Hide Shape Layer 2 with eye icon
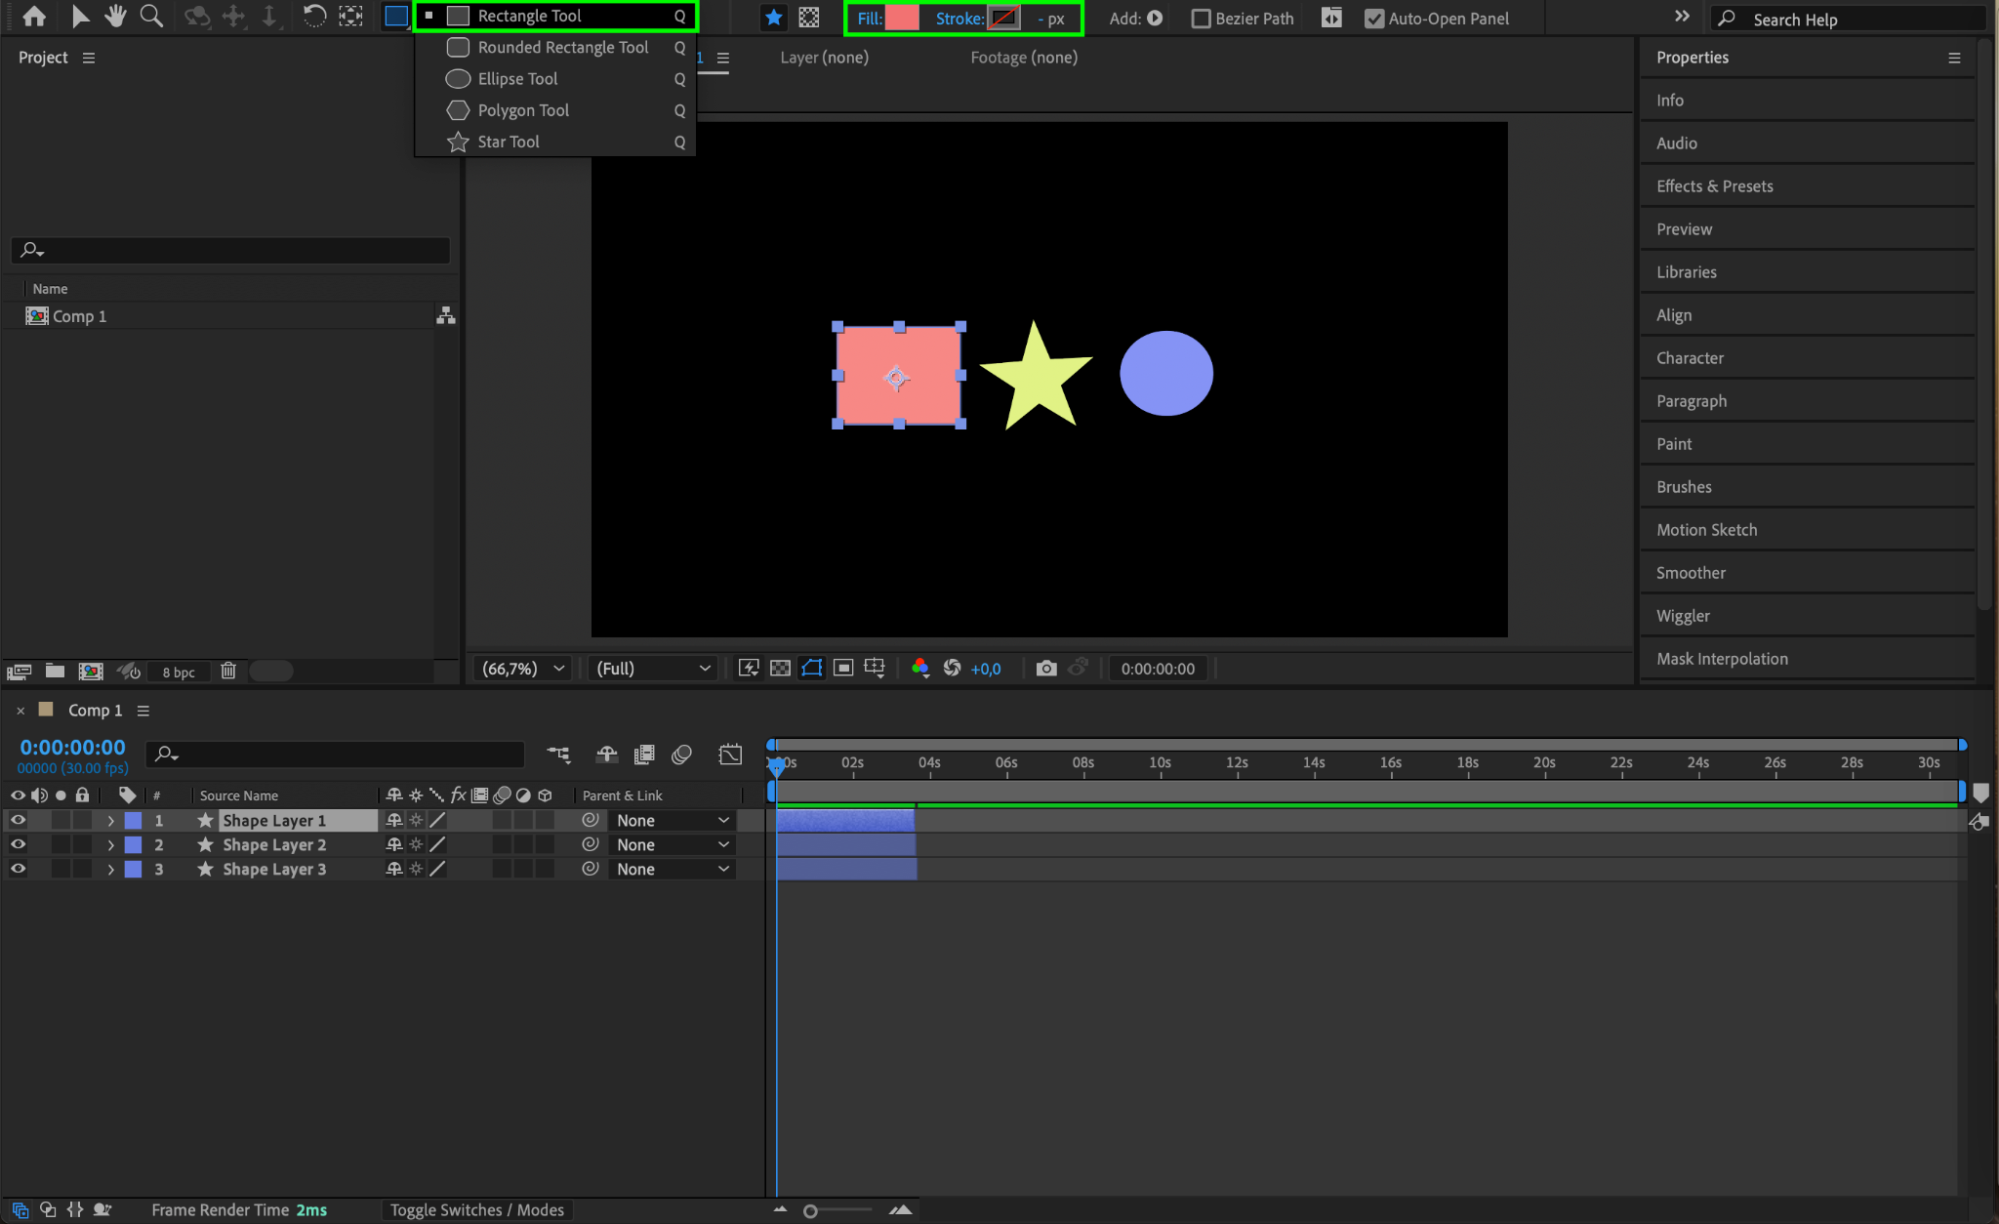 point(18,844)
